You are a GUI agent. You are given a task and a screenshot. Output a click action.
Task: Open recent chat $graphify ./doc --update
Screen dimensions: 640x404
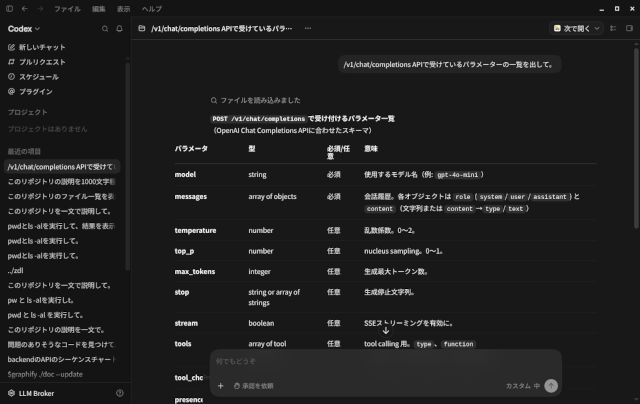click(x=62, y=374)
